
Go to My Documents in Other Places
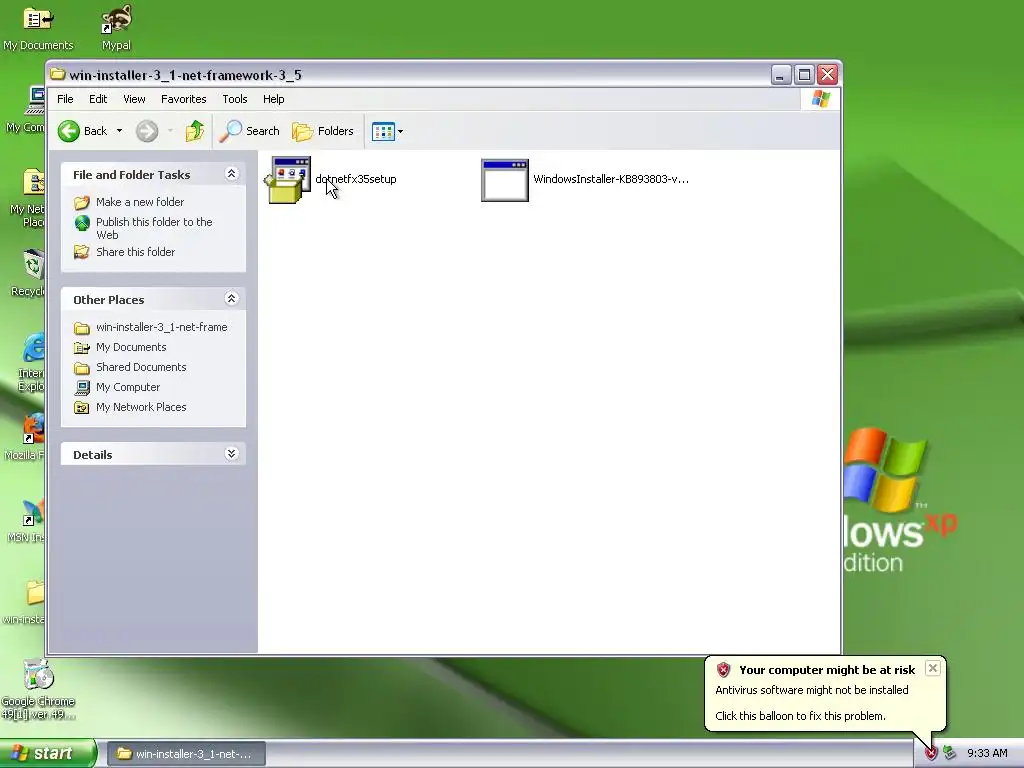(131, 347)
